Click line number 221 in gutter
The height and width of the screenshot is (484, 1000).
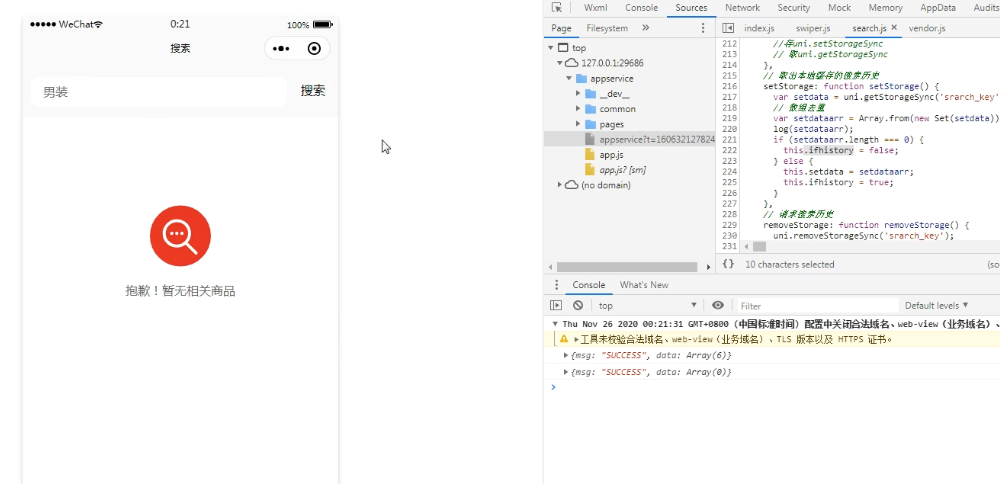pos(729,140)
